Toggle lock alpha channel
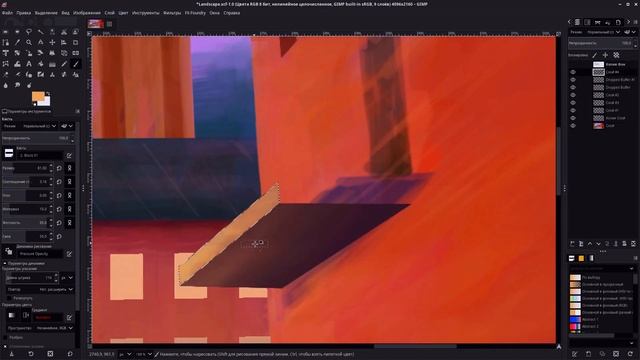 pyautogui.click(x=616, y=55)
